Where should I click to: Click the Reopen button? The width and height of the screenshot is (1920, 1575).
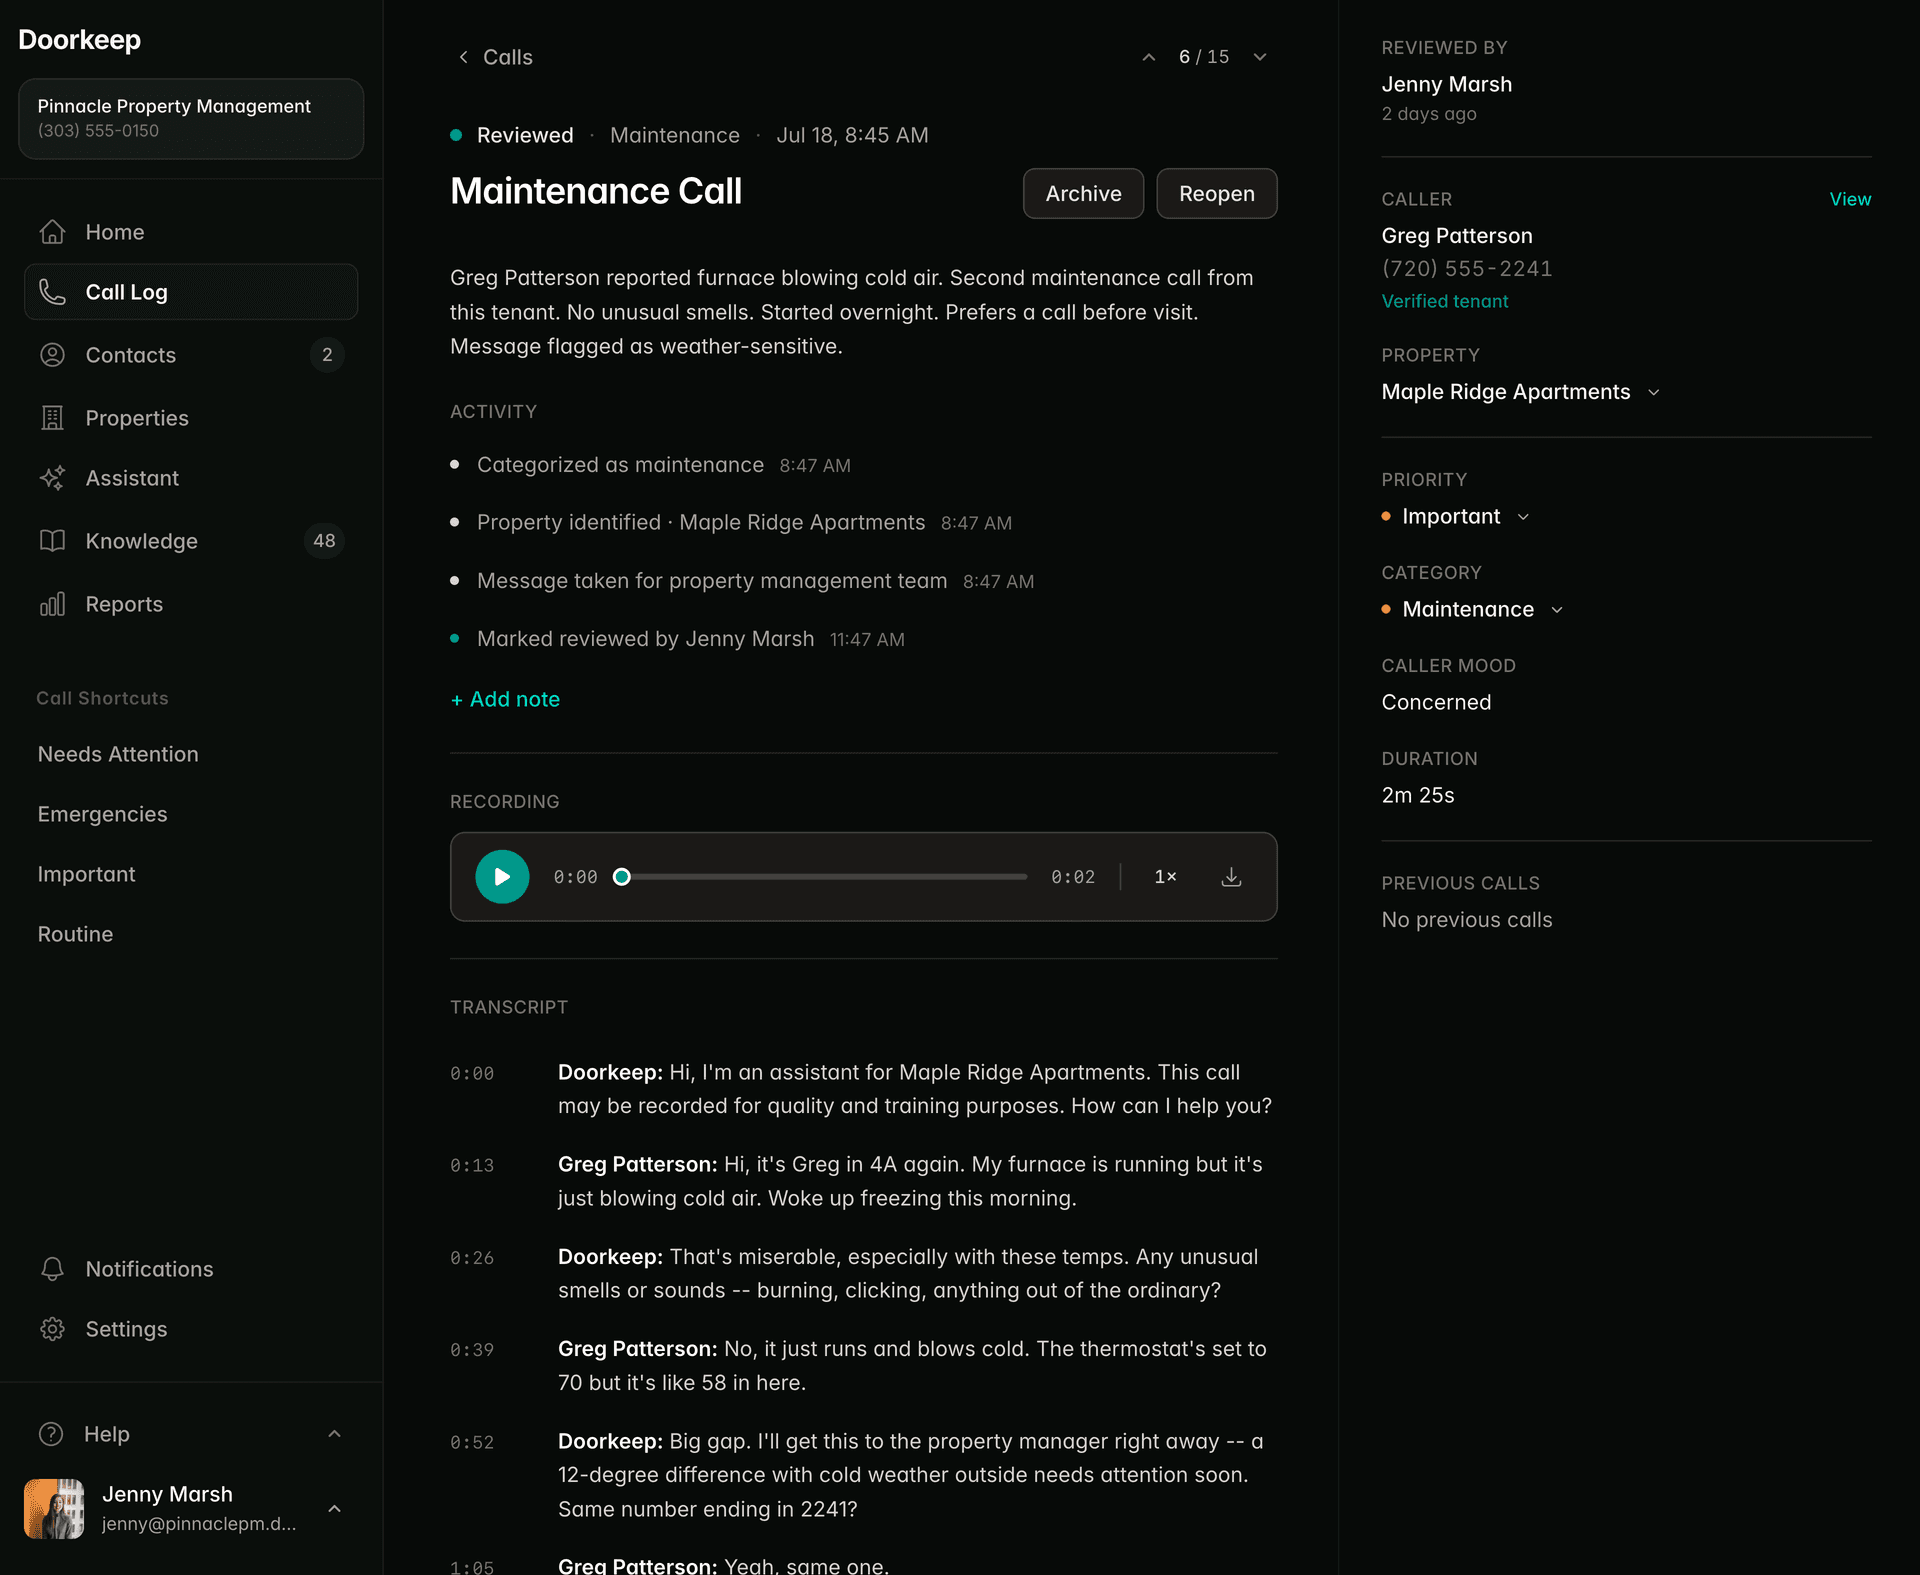click(1216, 193)
